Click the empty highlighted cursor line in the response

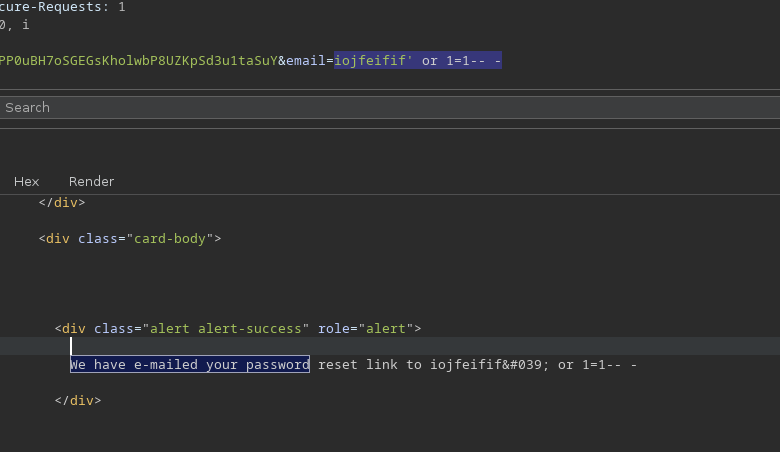(400, 346)
